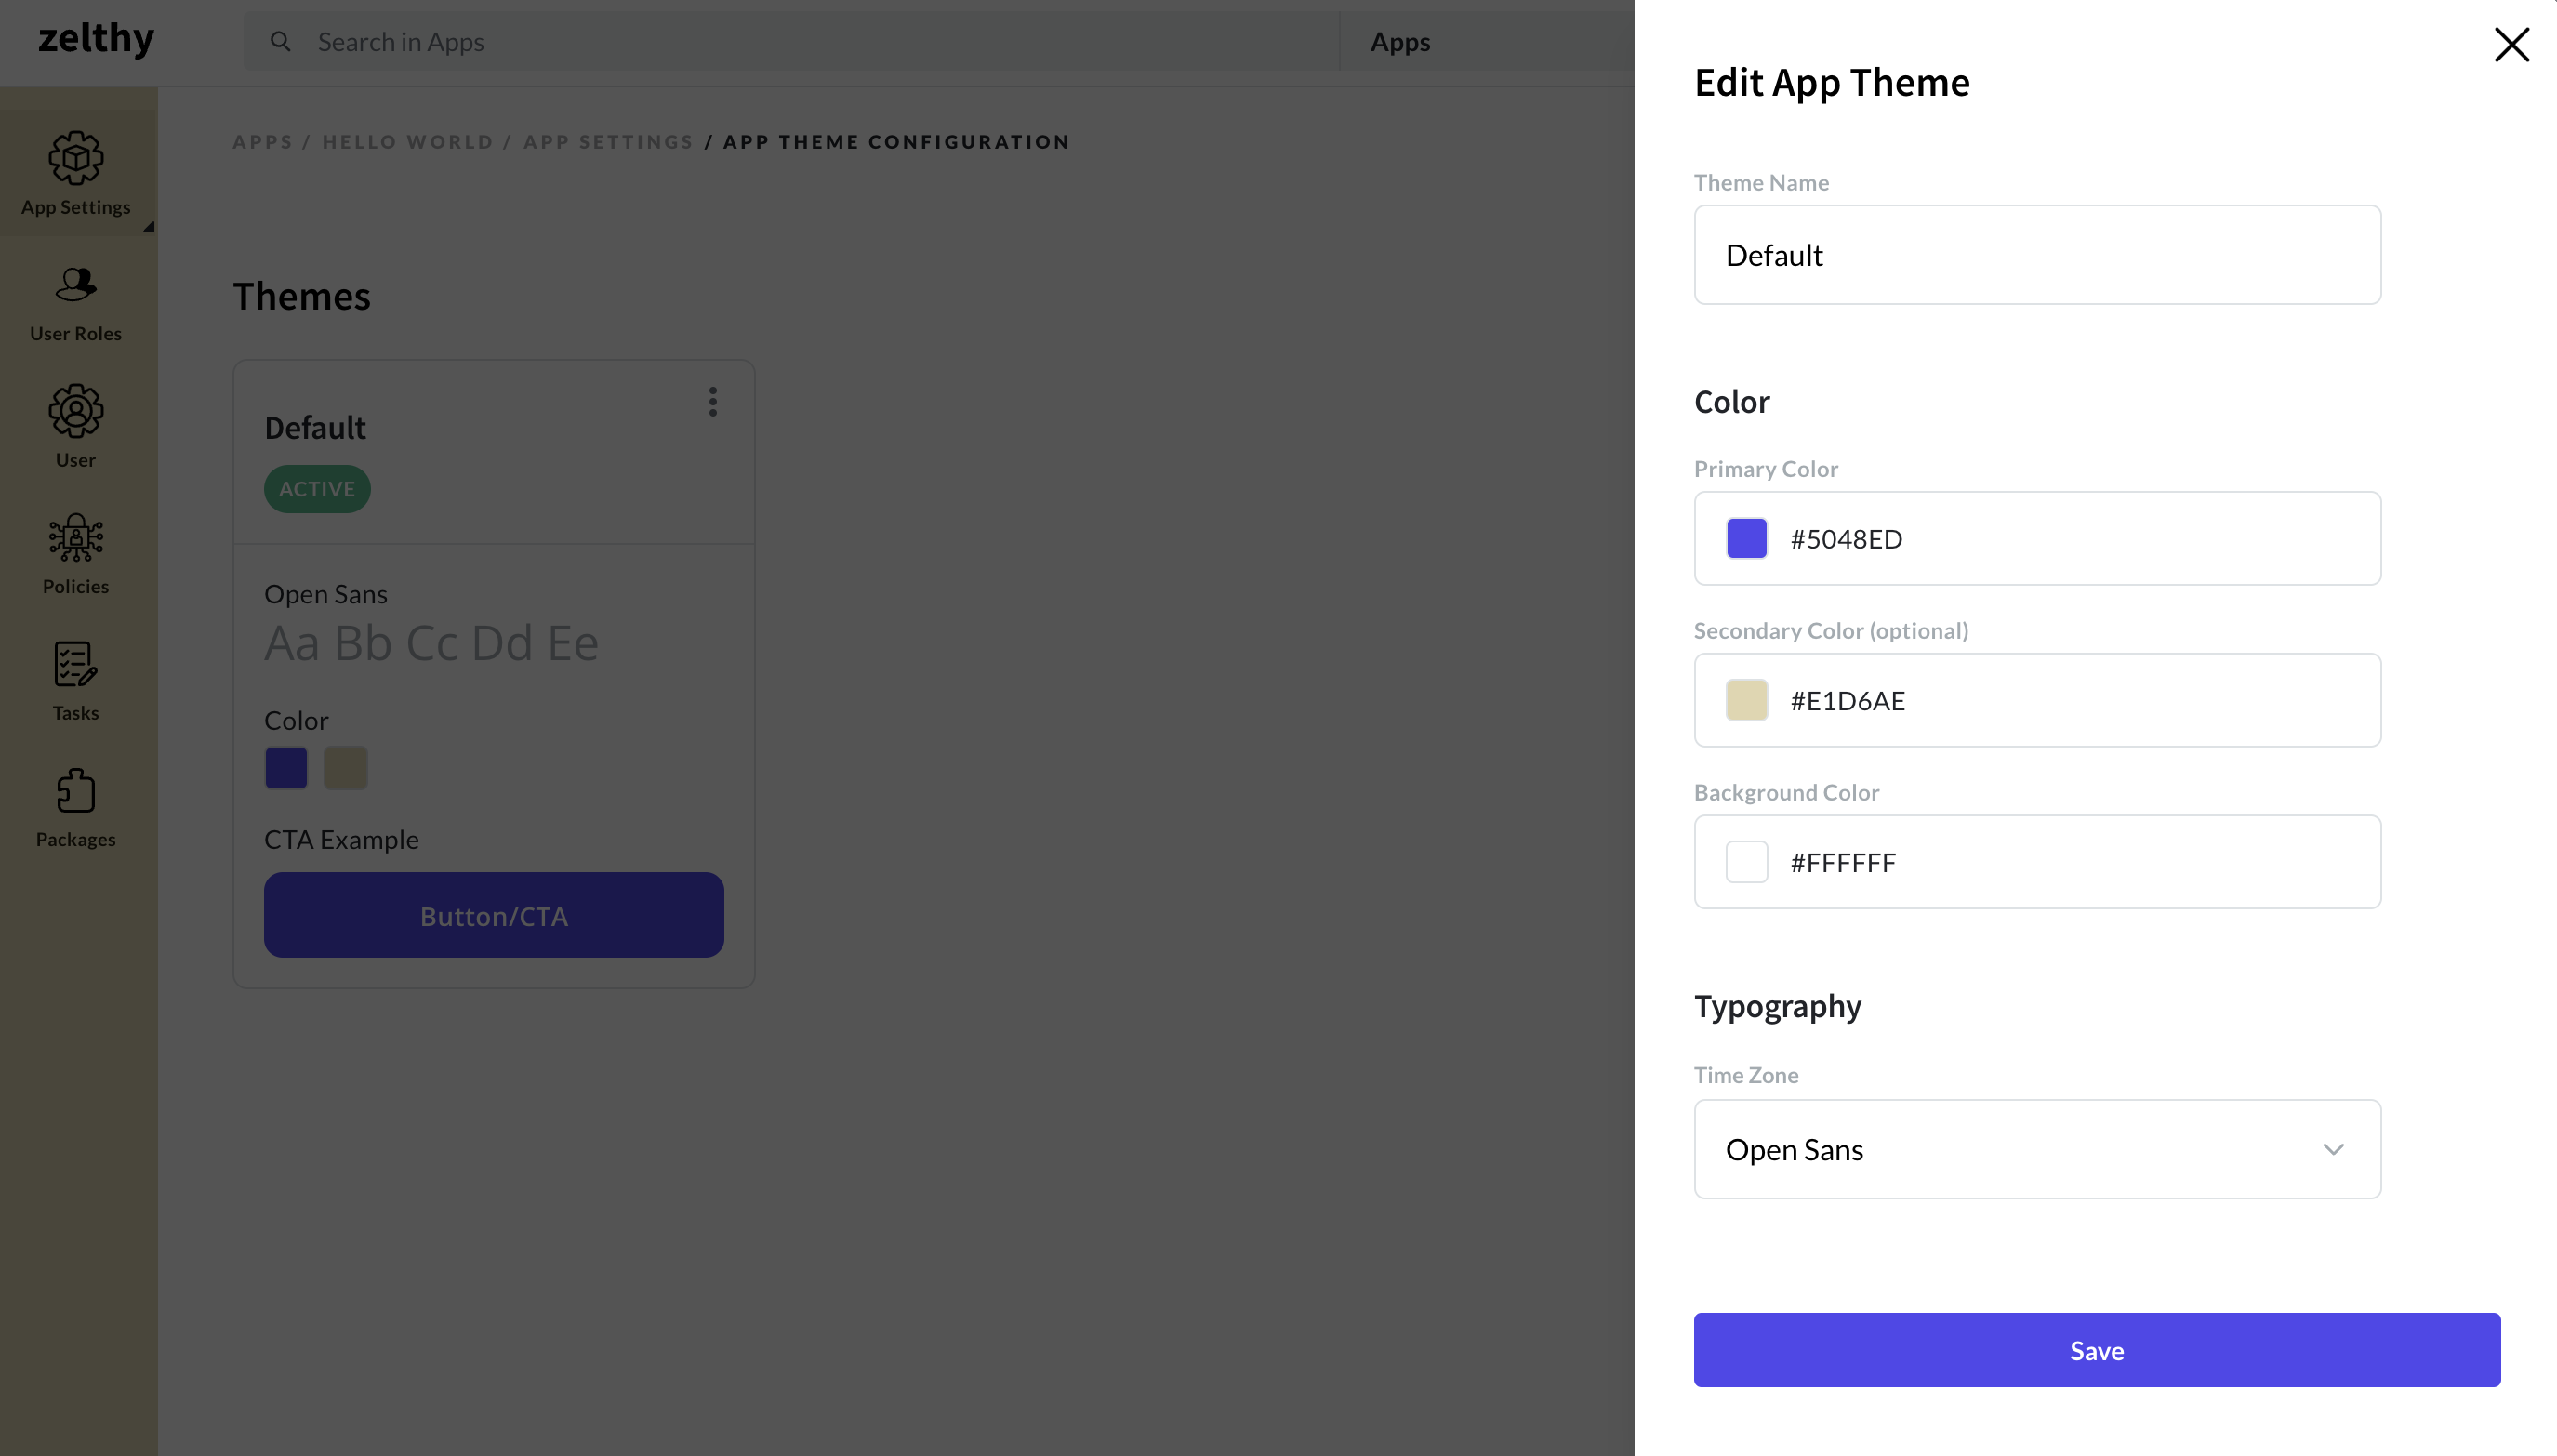Click the Aa Bb Cc Dd Ee sample

pos(431,642)
